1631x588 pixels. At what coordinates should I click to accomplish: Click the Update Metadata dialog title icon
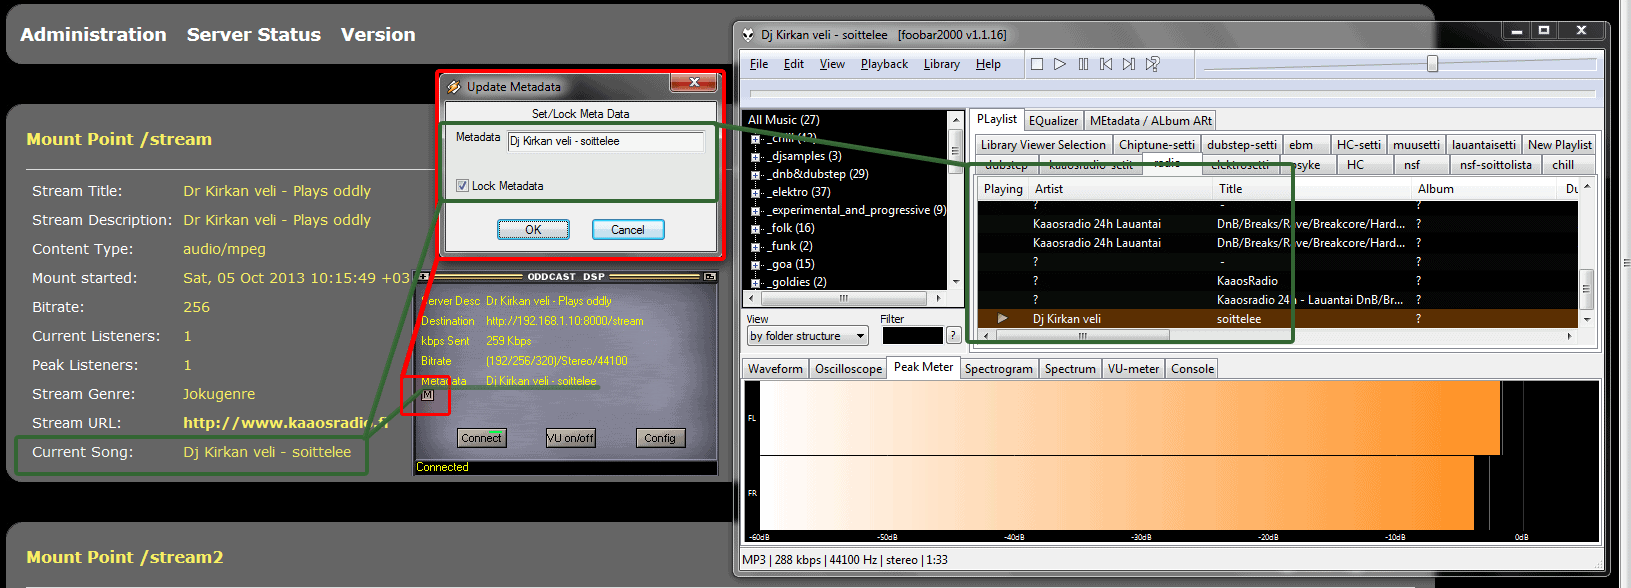click(x=454, y=87)
